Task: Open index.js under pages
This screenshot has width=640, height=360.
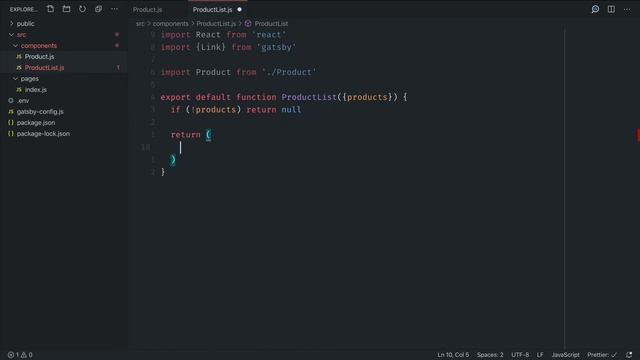Action: click(36, 90)
